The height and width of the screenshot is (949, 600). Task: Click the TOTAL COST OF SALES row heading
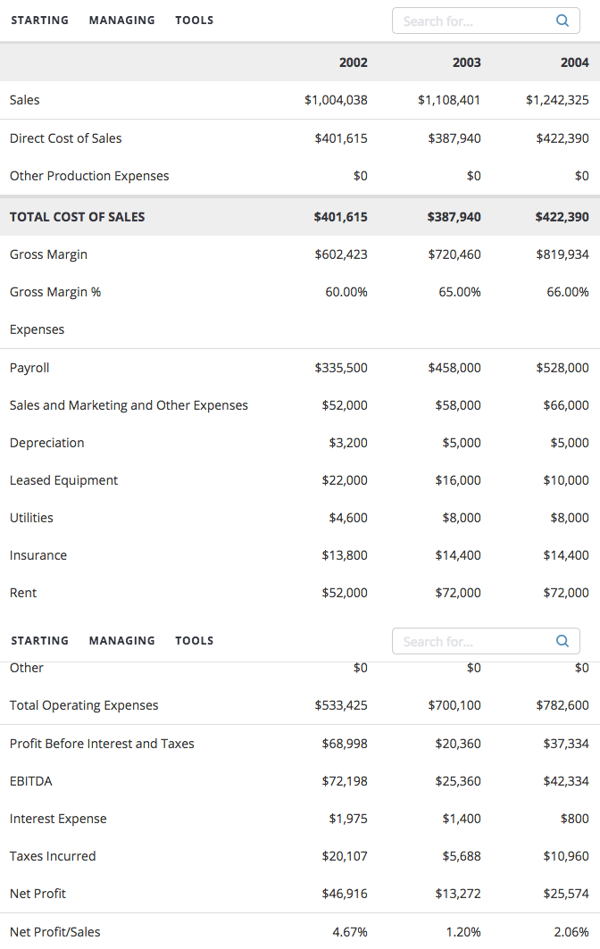(77, 217)
